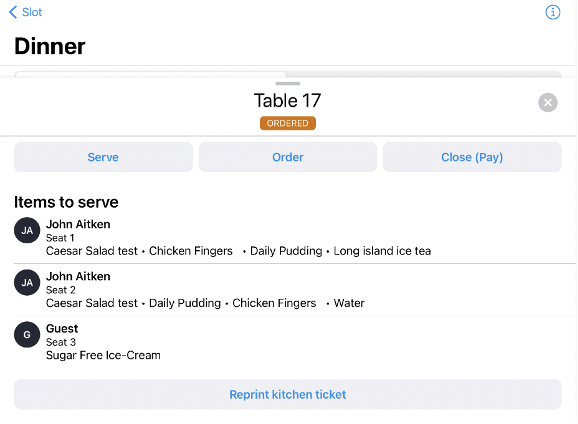578x424 pixels.
Task: Tap the ORDERED status badge
Action: point(288,123)
